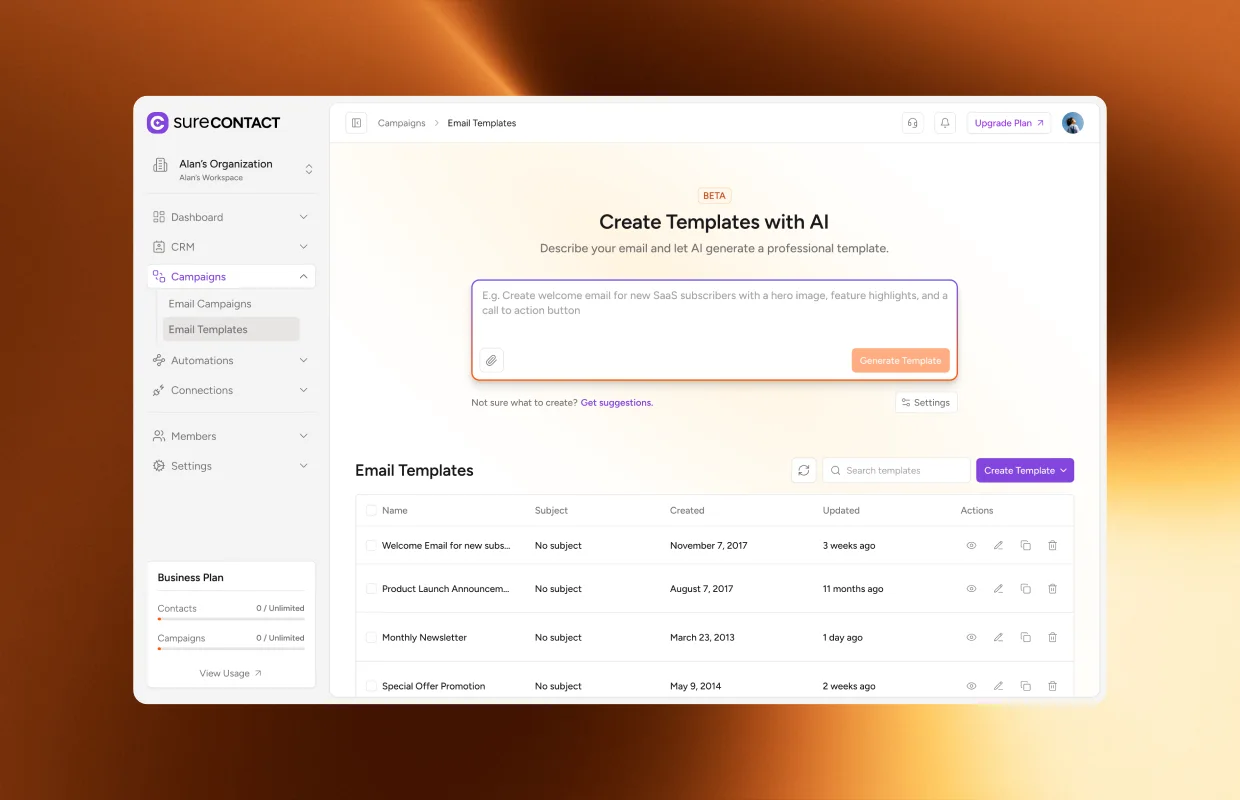
Task: Duplicate Special Offer Promotion template
Action: click(x=1025, y=686)
